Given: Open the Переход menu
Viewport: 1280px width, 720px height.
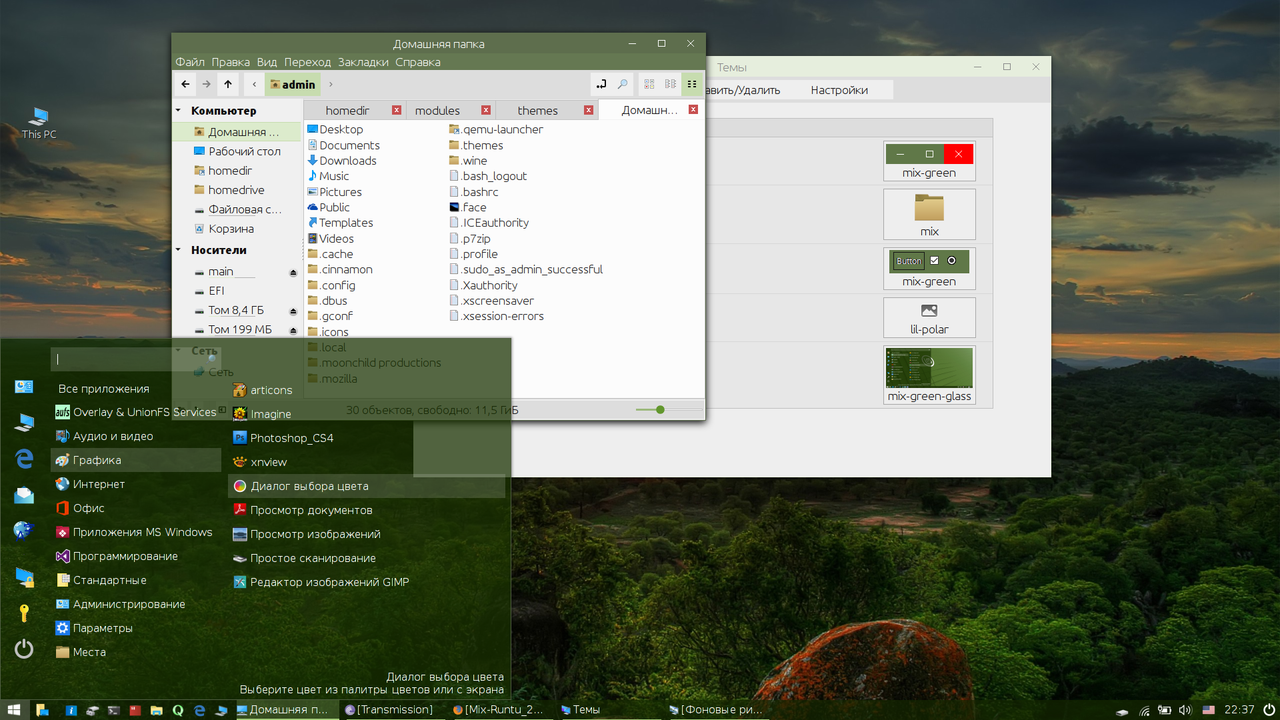Looking at the screenshot, I should (307, 62).
